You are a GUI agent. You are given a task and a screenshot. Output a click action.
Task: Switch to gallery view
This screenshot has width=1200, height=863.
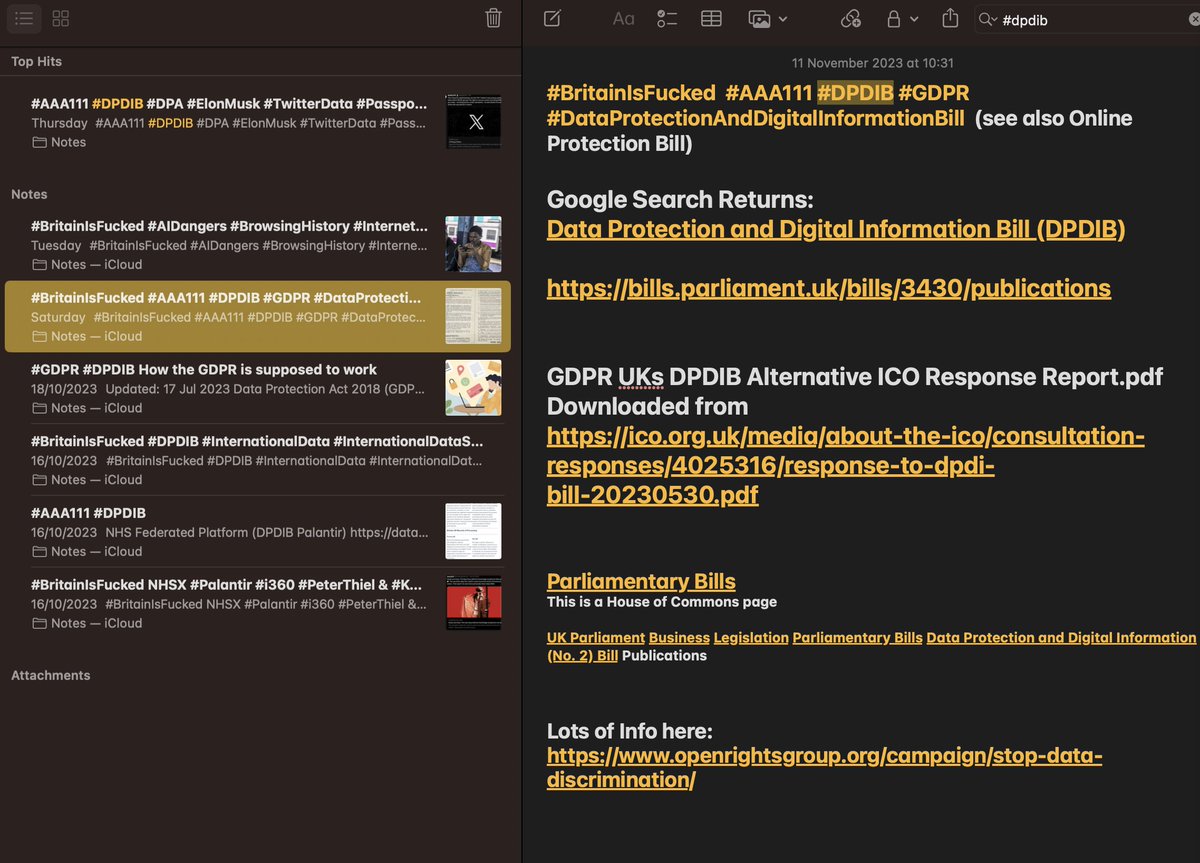tap(61, 18)
